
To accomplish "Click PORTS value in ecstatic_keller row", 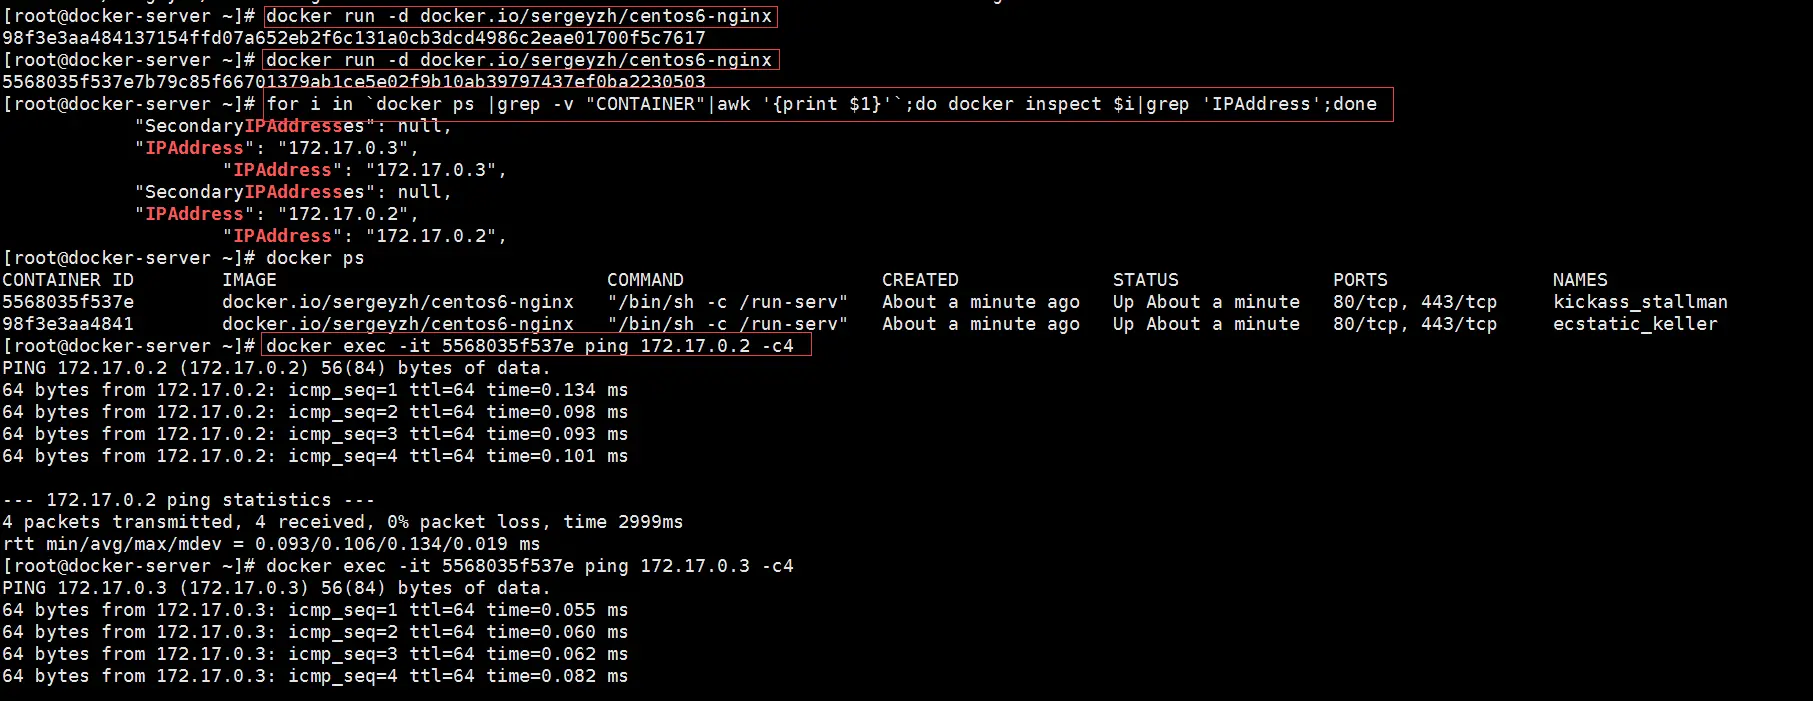I will point(1415,324).
